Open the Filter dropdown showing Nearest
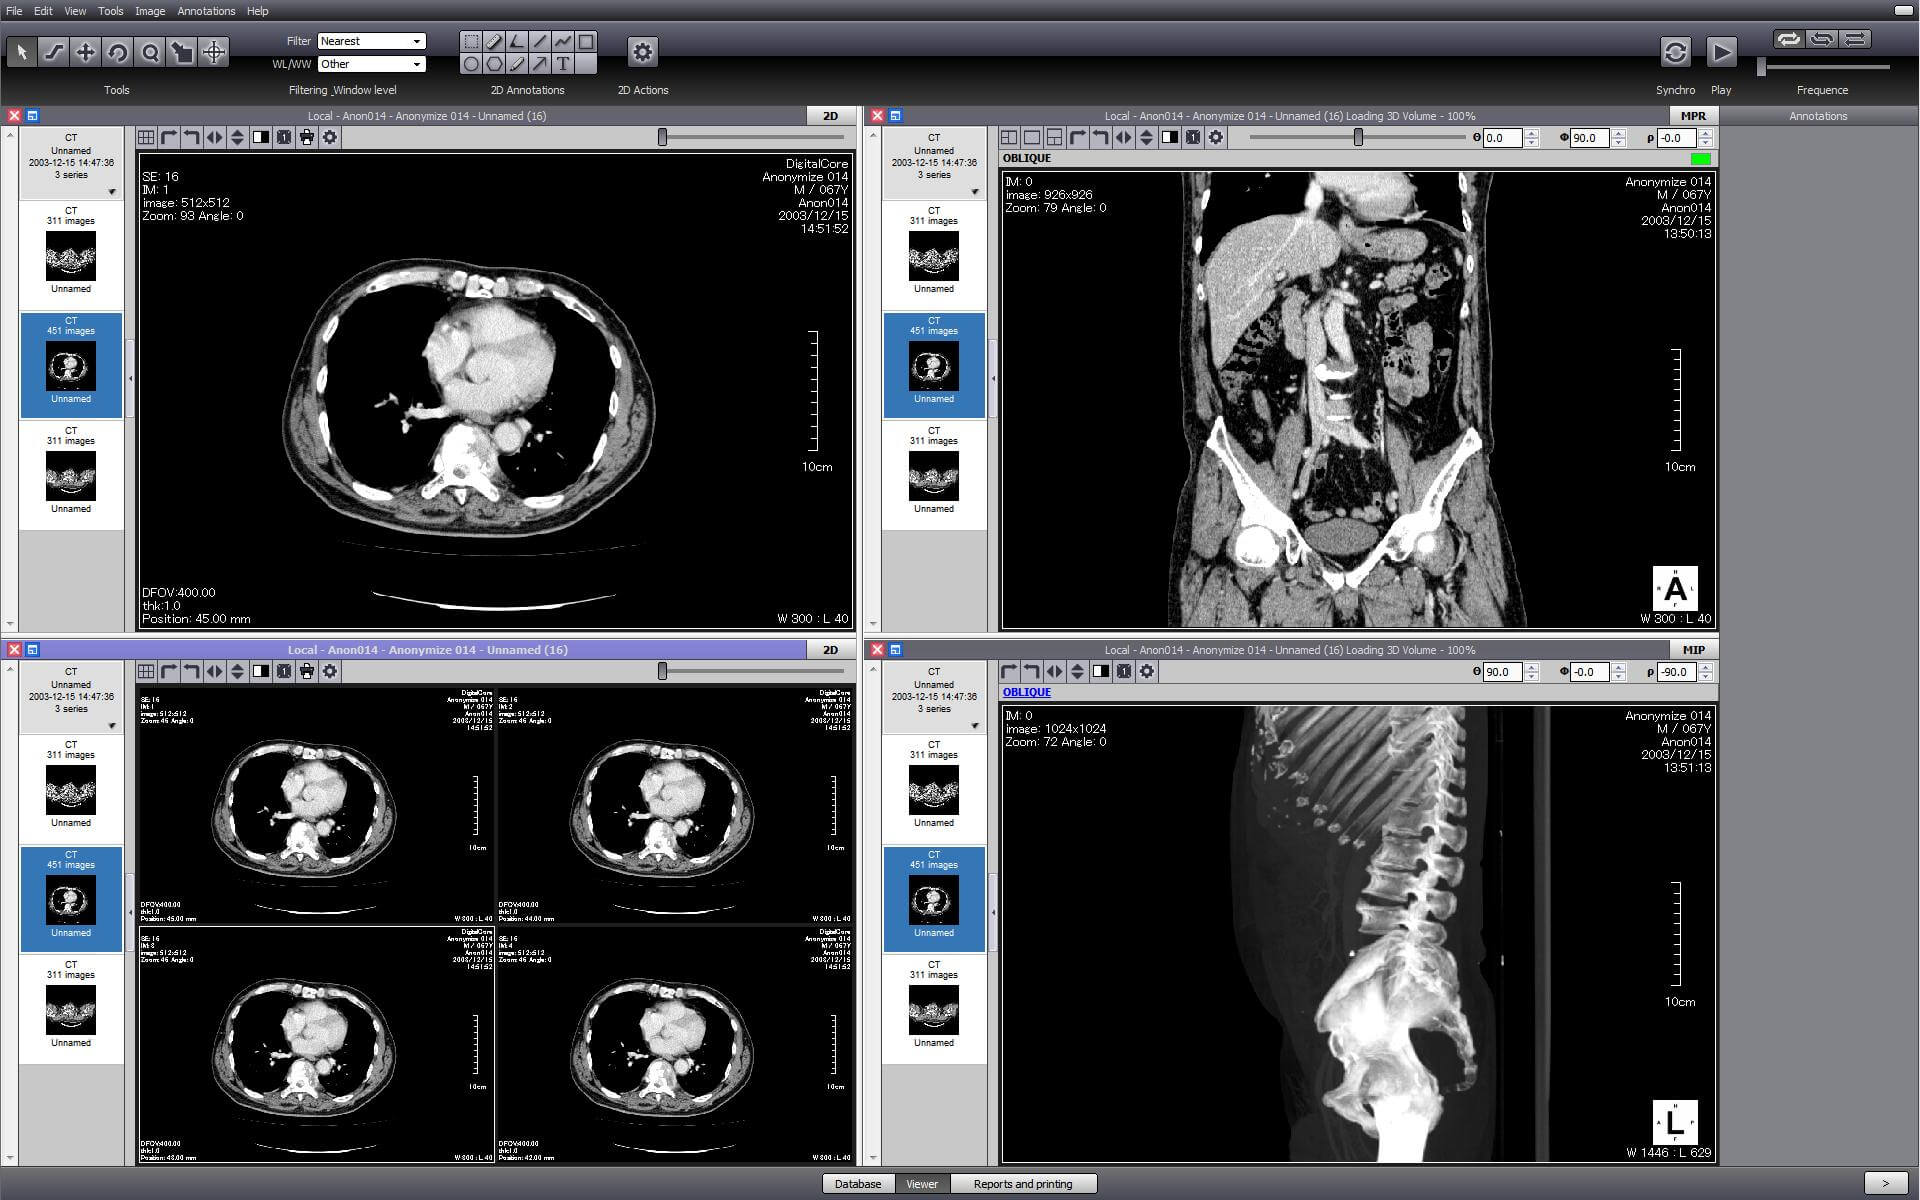This screenshot has height=1200, width=1920. [371, 41]
